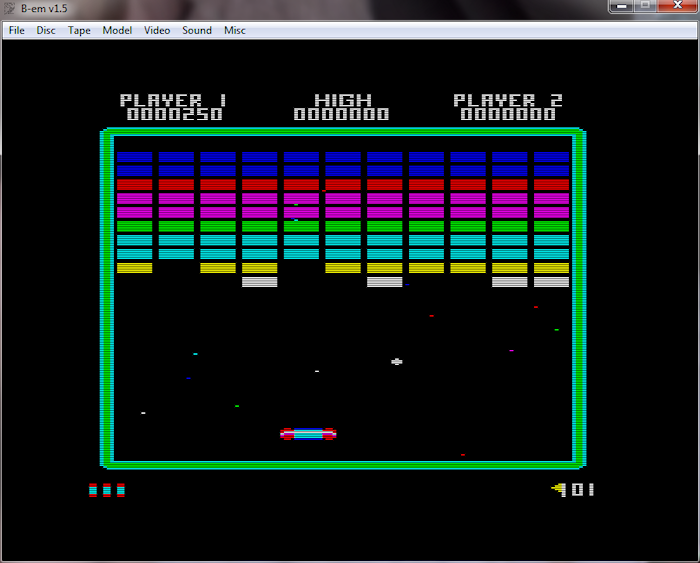Minimize the B-em window

[621, 6]
